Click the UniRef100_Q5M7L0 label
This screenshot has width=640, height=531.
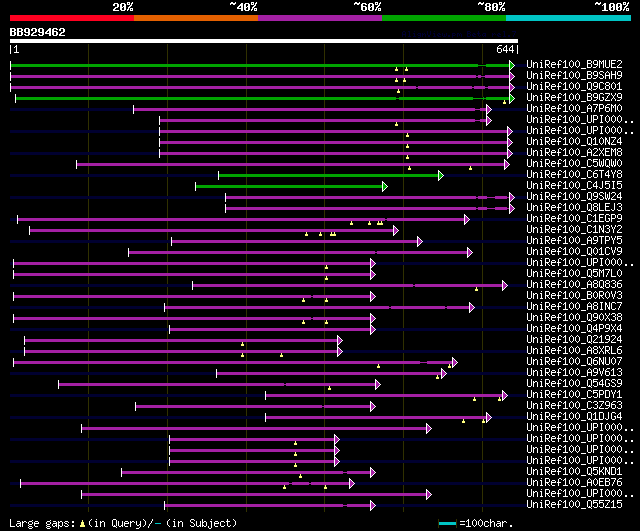[574, 273]
